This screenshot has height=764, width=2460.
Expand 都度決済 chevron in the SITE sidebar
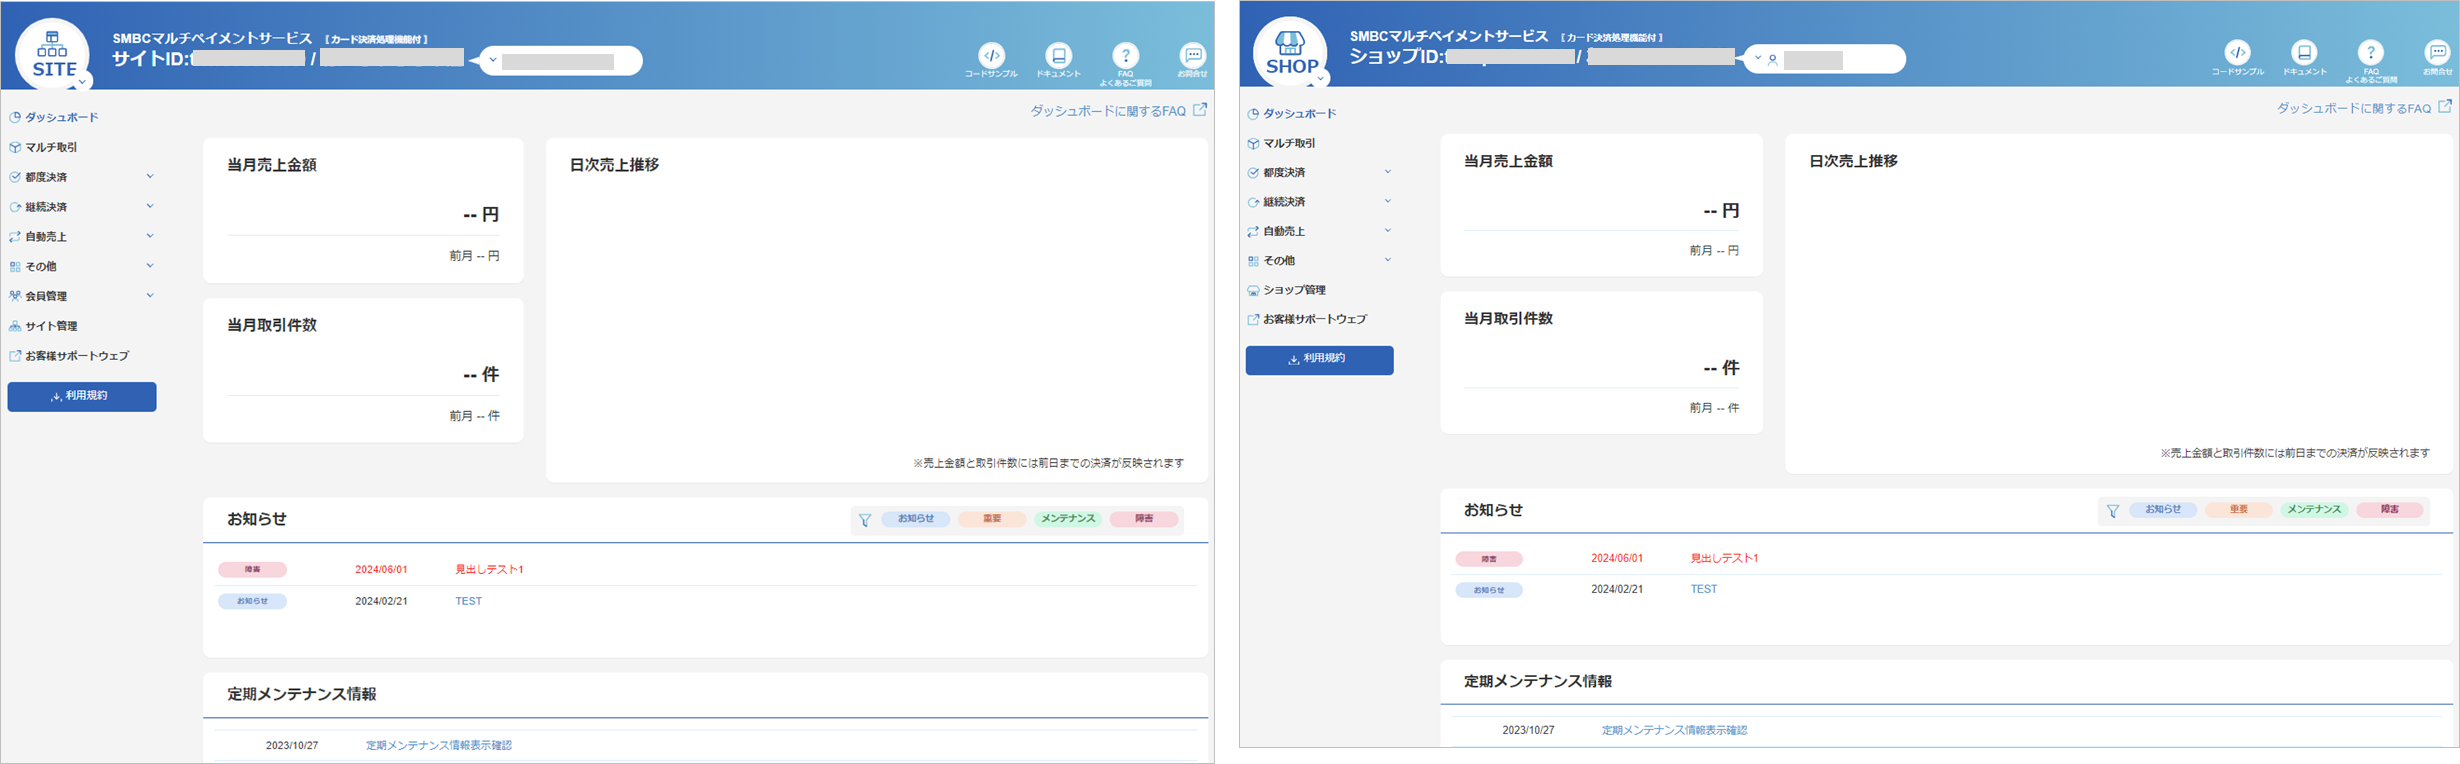click(150, 177)
